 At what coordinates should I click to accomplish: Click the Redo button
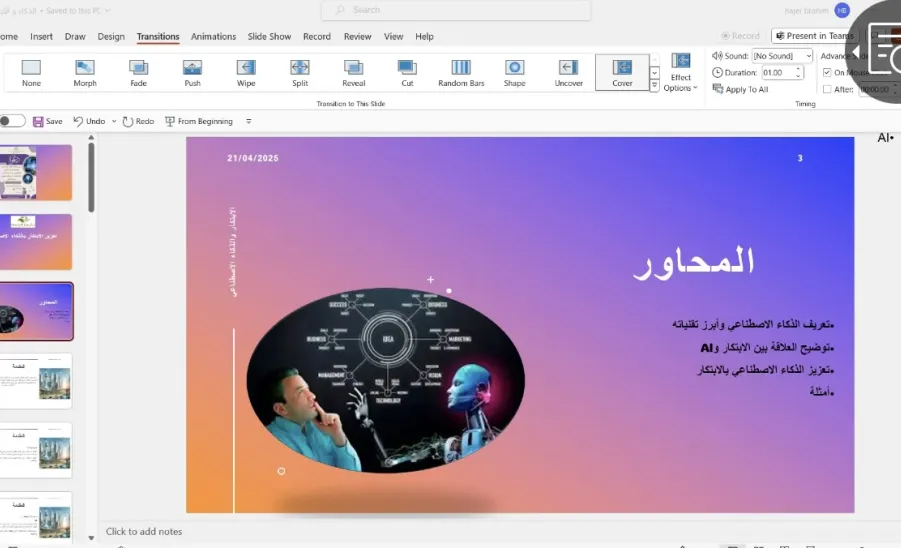(x=138, y=121)
